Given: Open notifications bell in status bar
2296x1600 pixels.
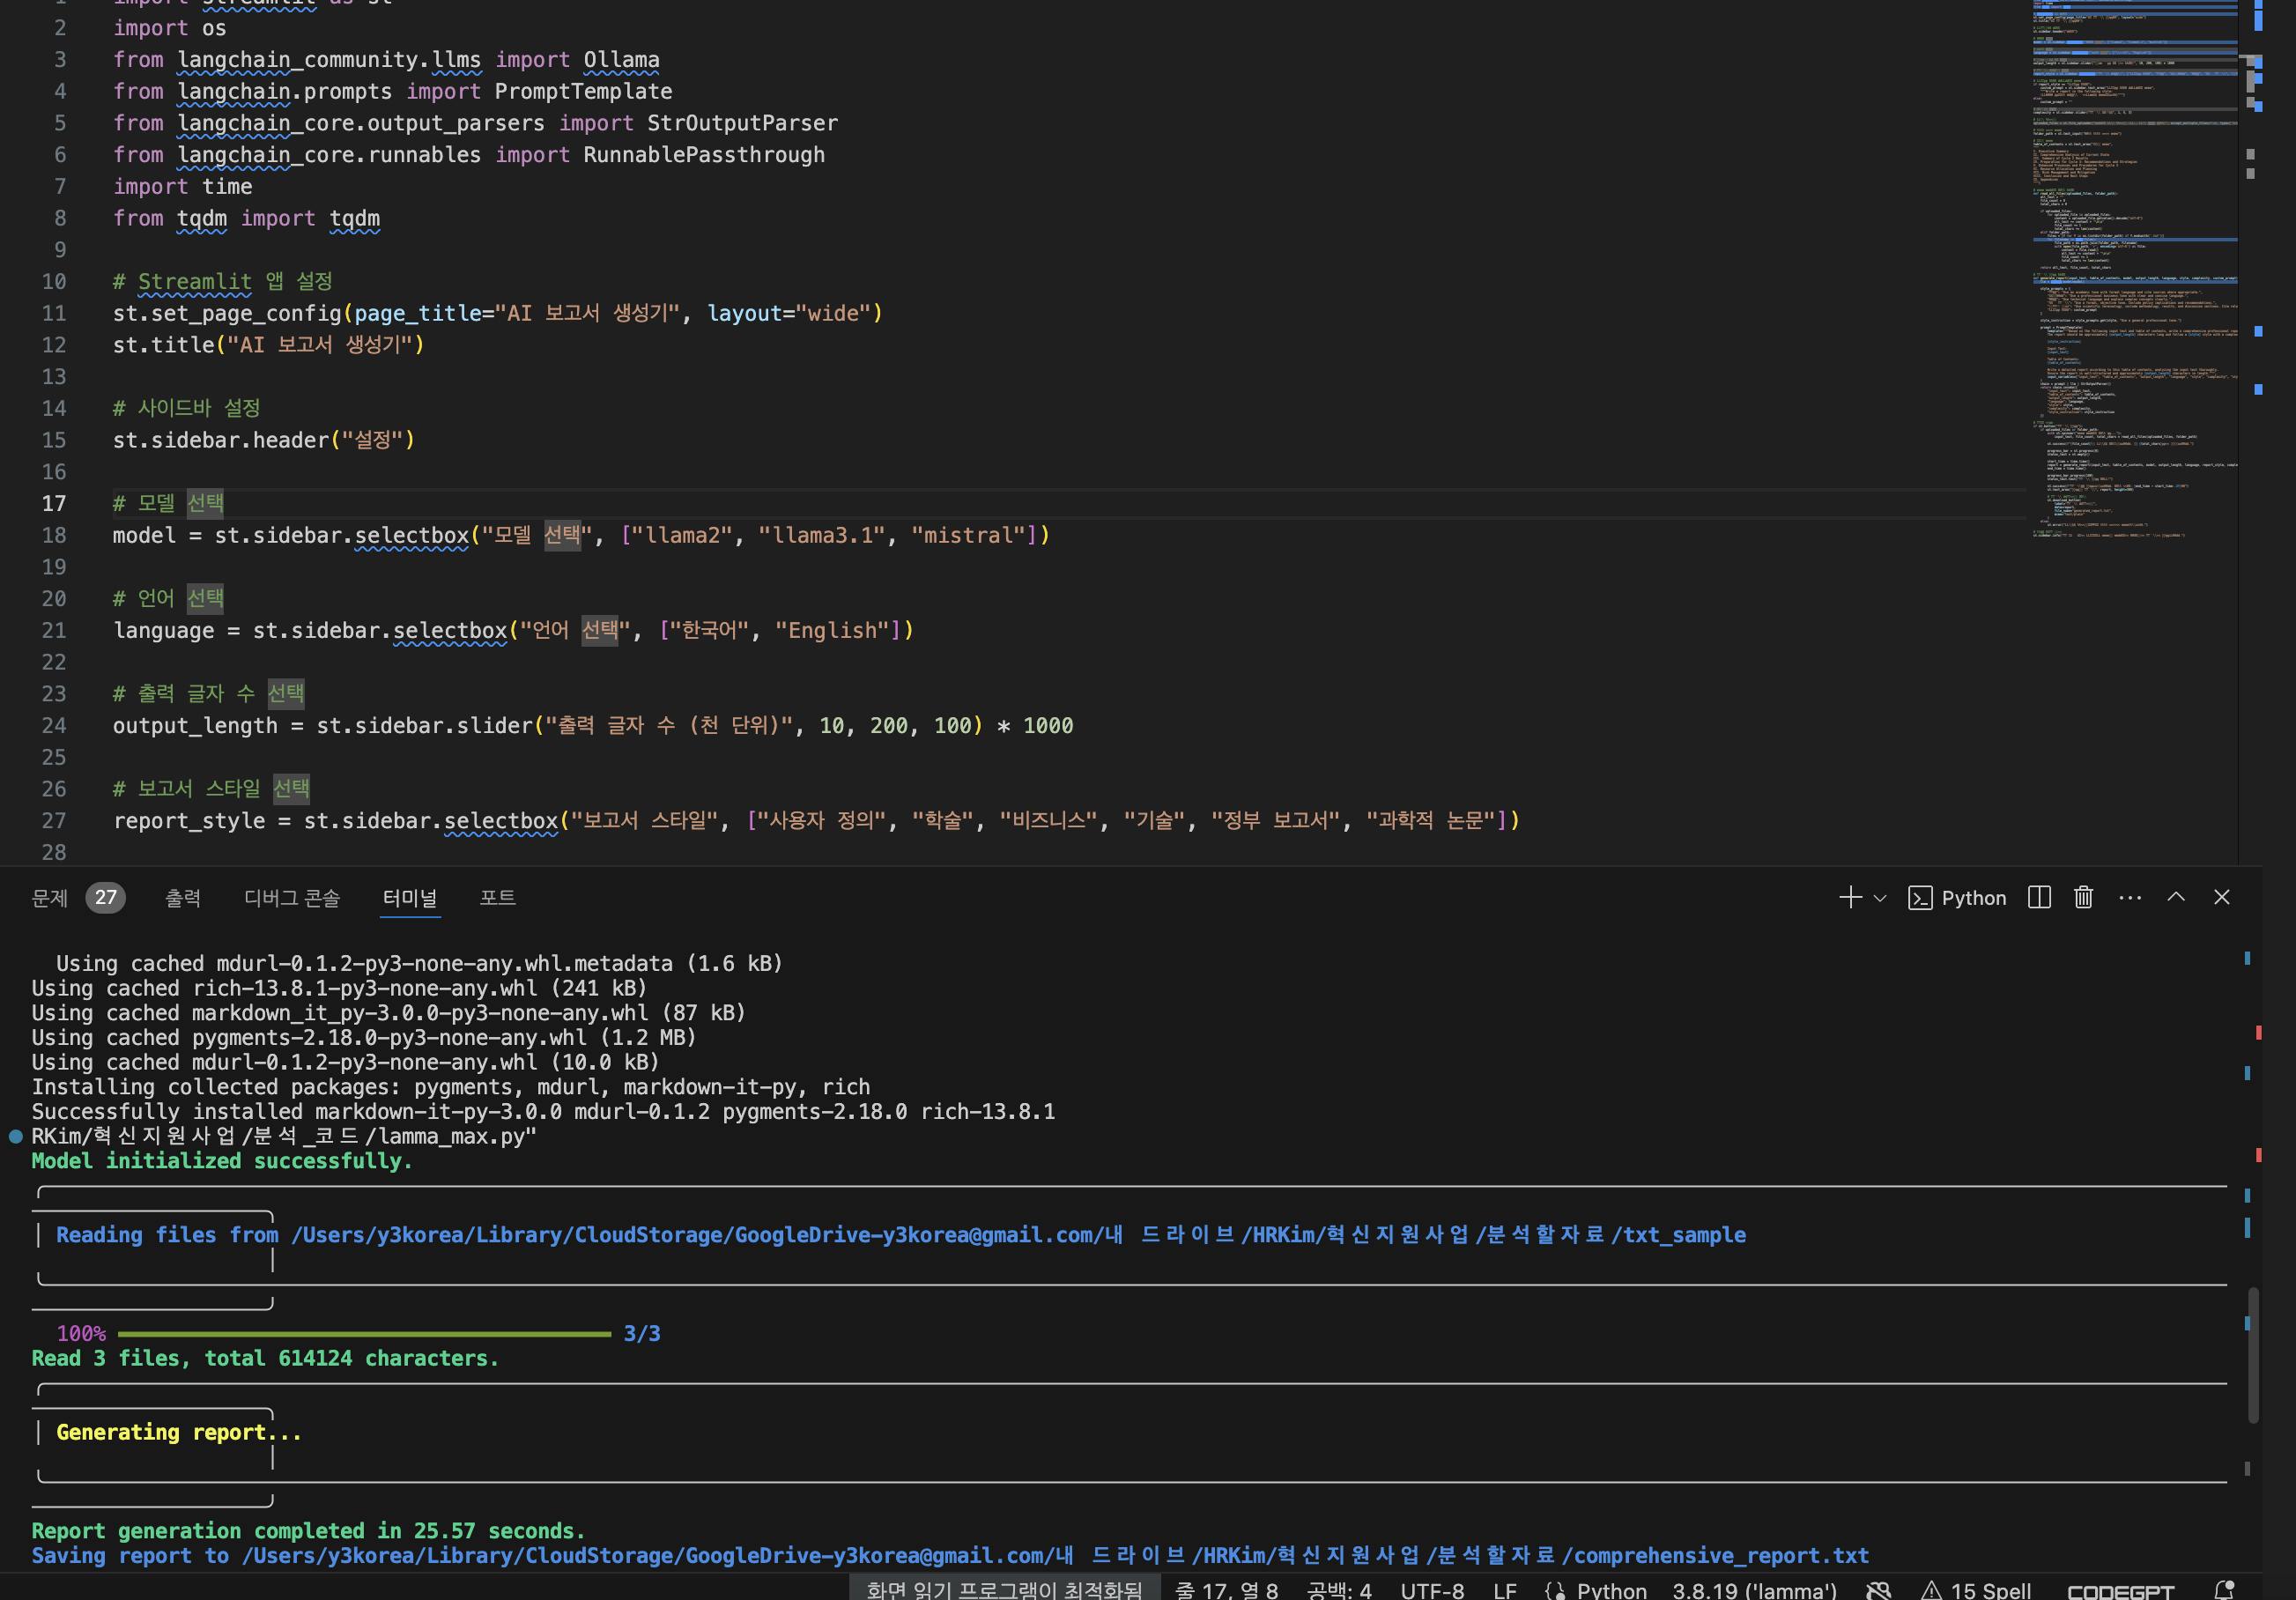Looking at the screenshot, I should click(x=2225, y=1589).
